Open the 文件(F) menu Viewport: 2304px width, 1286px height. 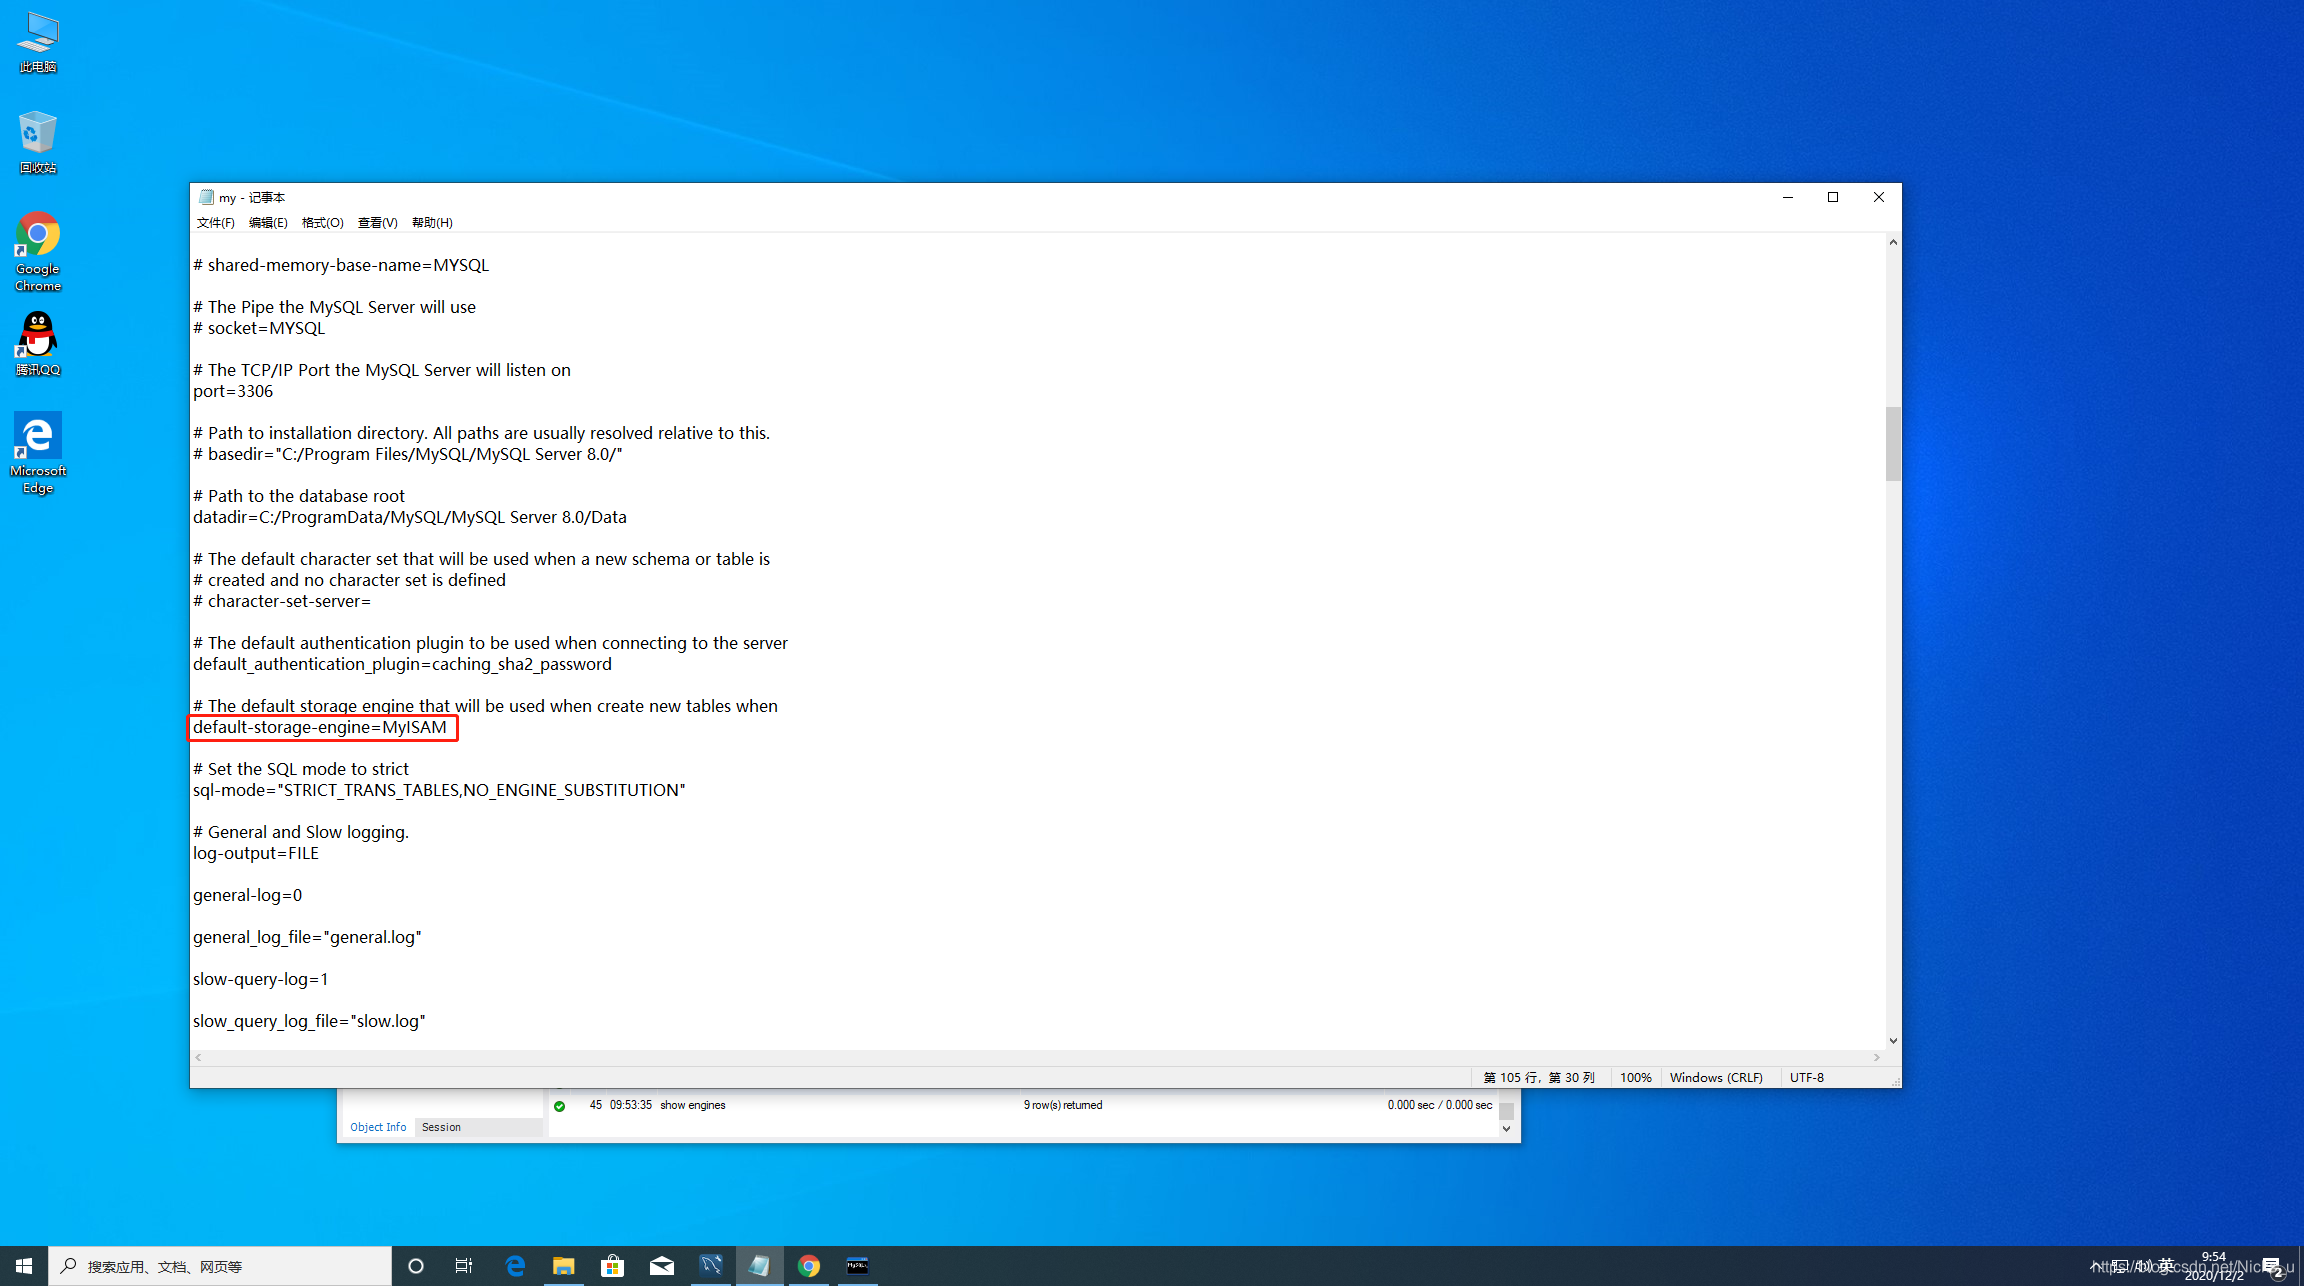point(215,222)
